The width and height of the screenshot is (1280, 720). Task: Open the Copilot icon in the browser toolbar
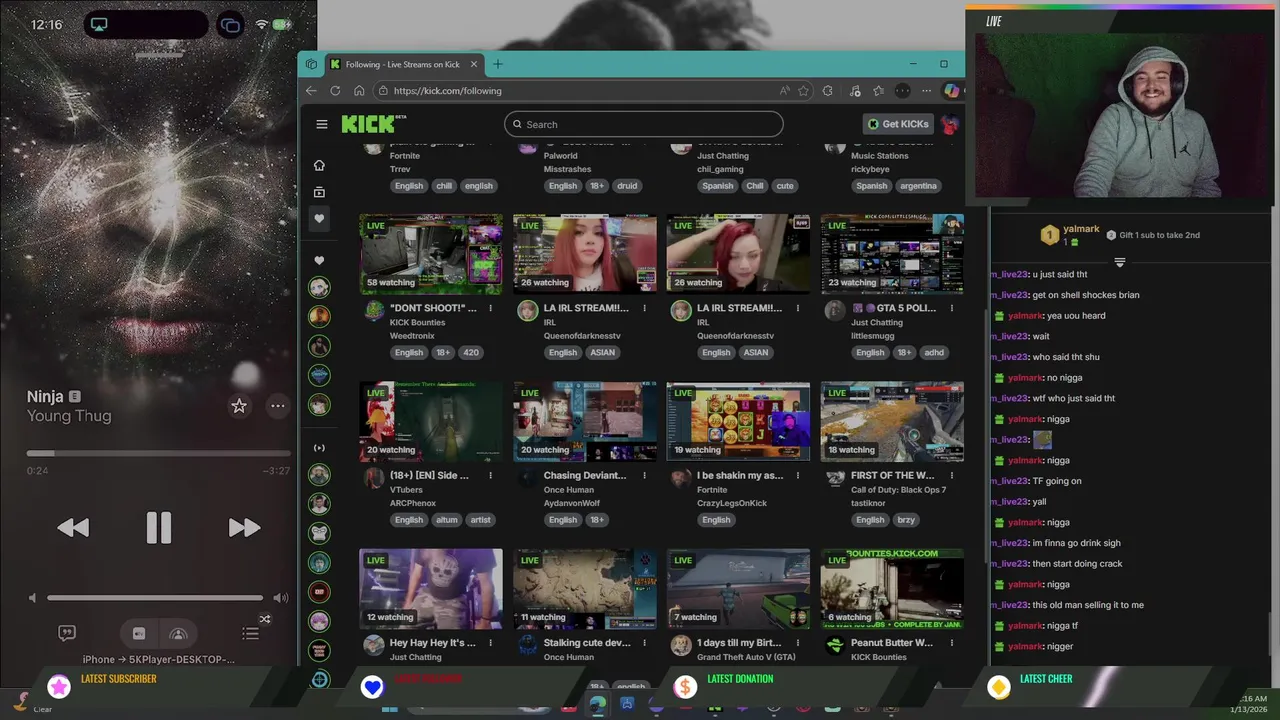951,91
